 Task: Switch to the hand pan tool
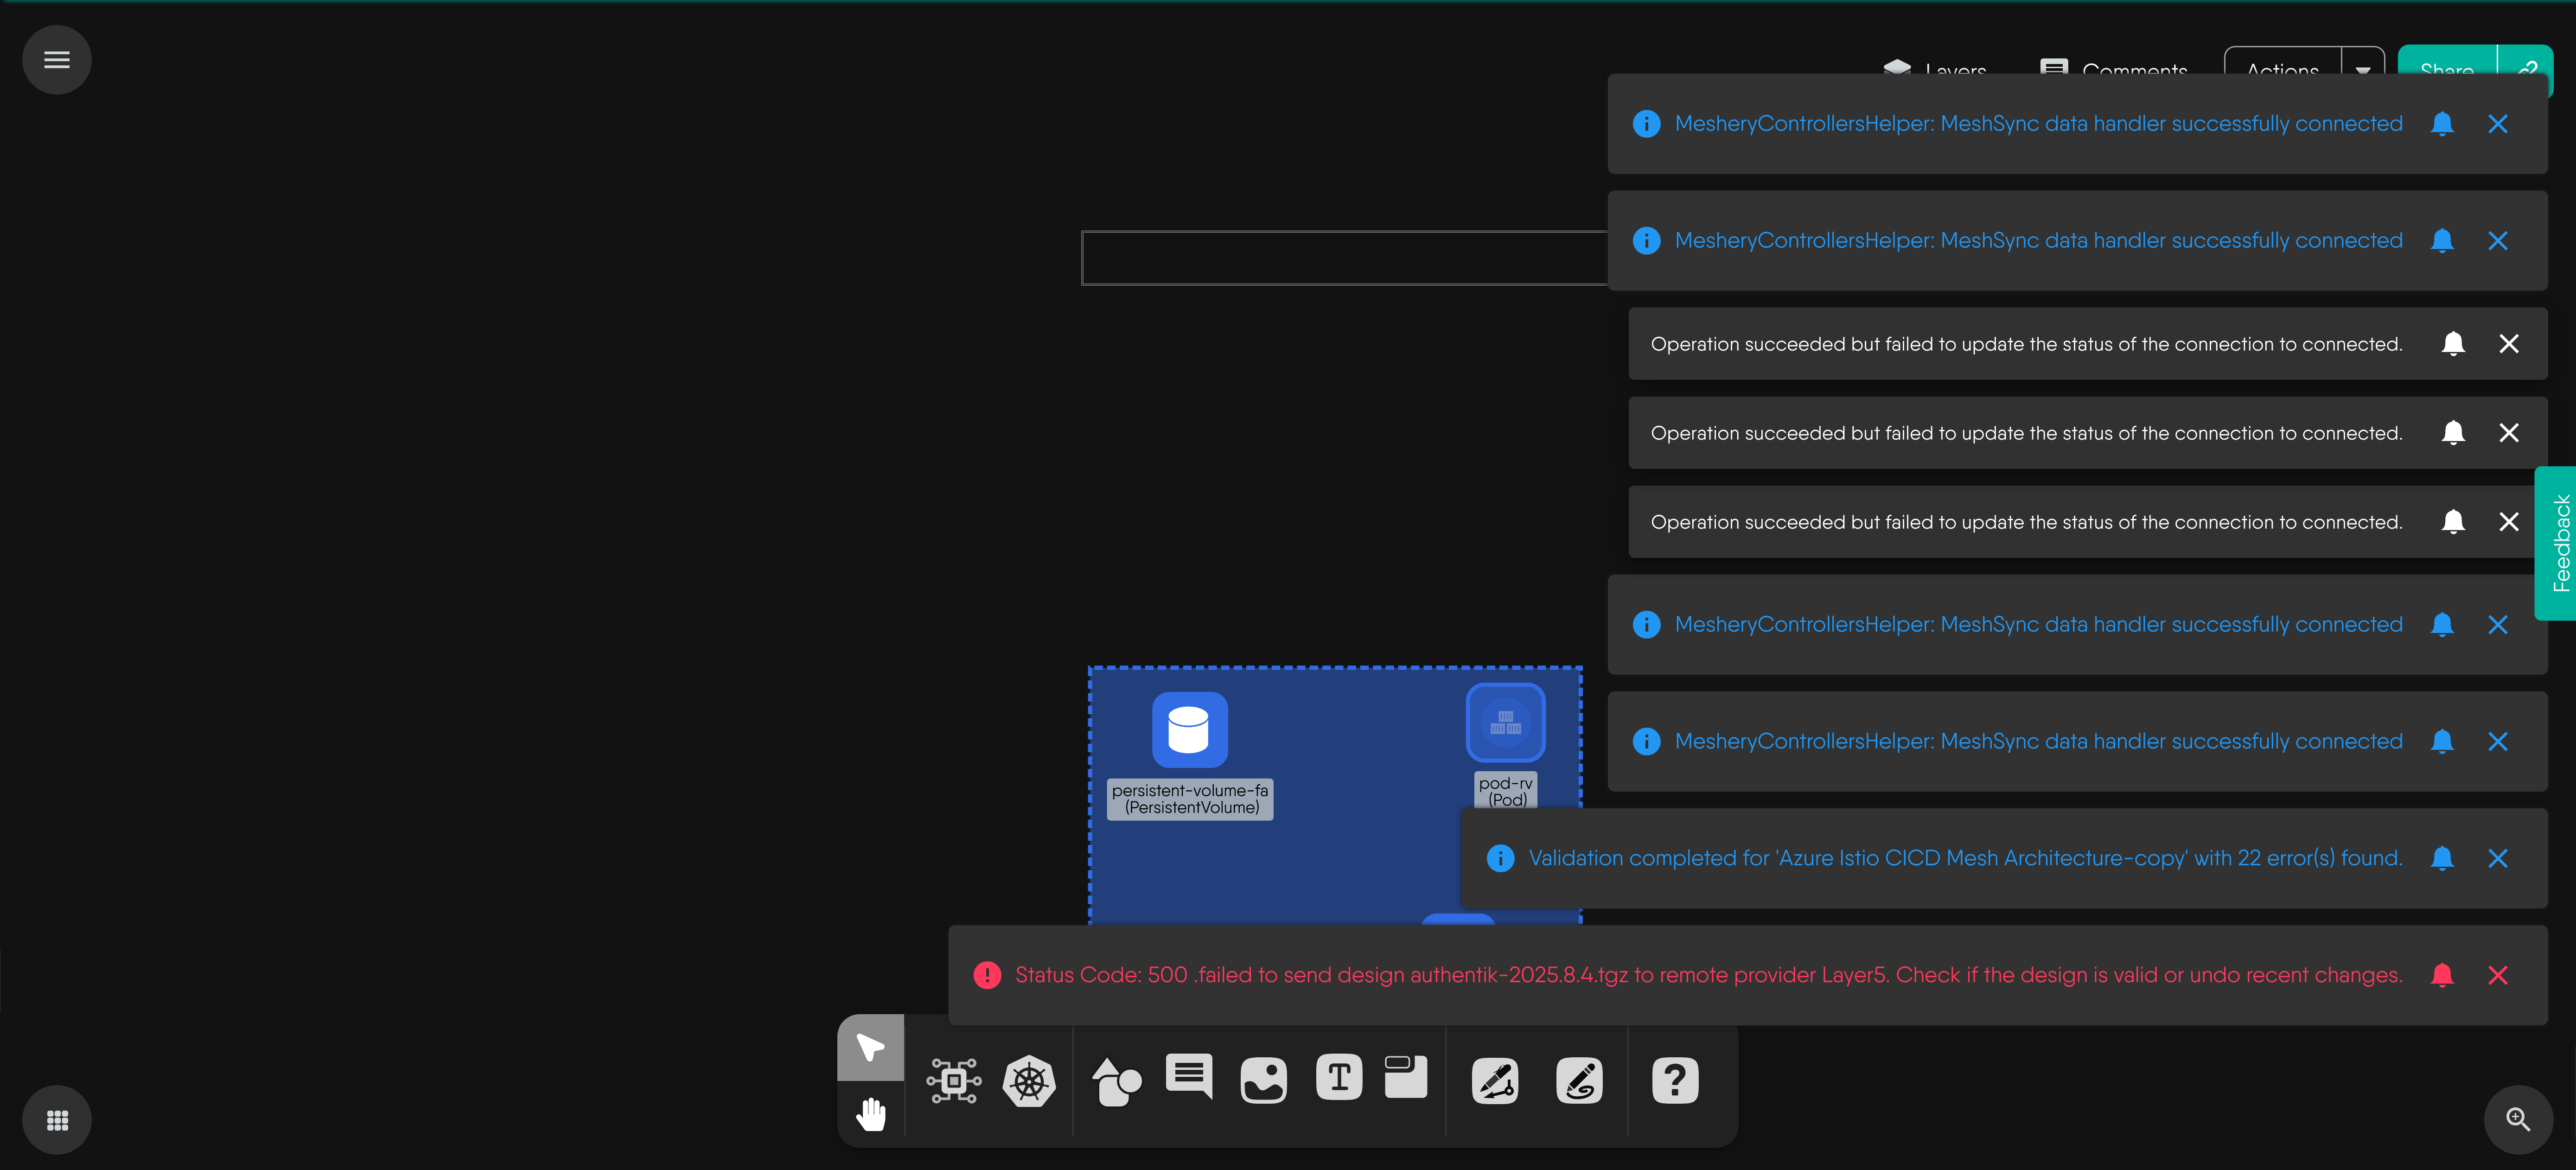tap(871, 1113)
